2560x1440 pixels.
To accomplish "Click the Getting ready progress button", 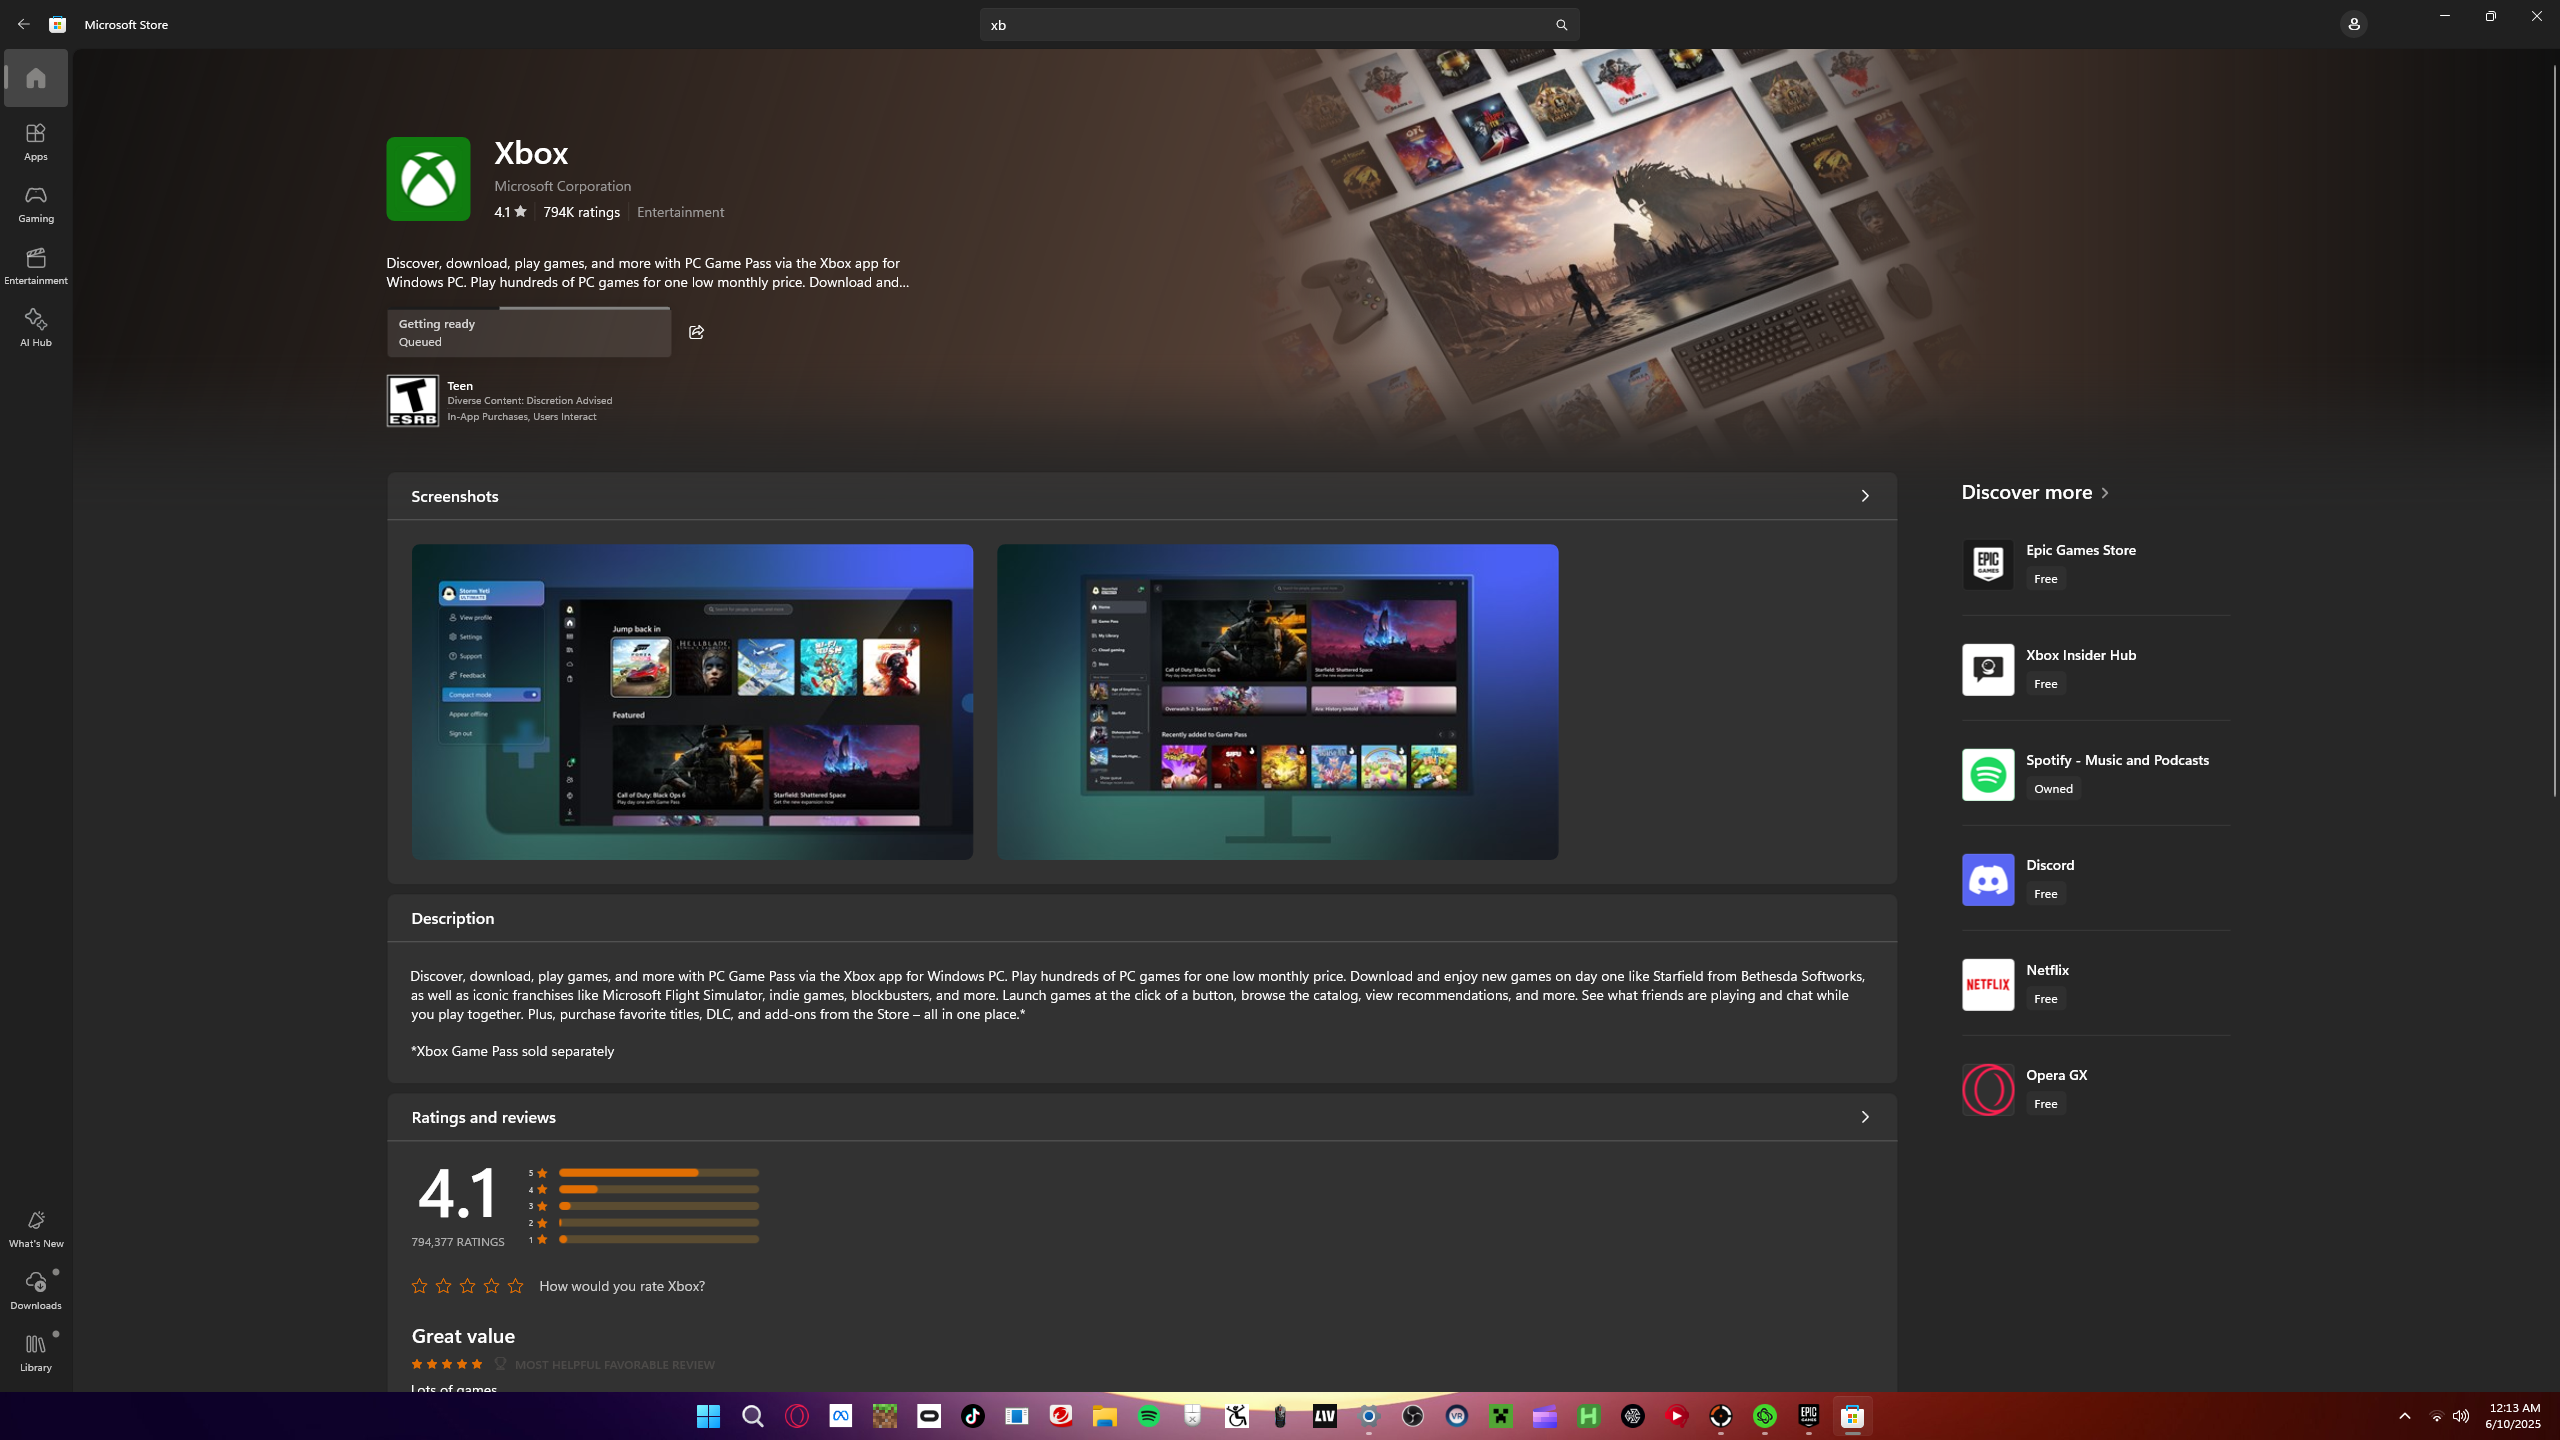I will (x=528, y=333).
